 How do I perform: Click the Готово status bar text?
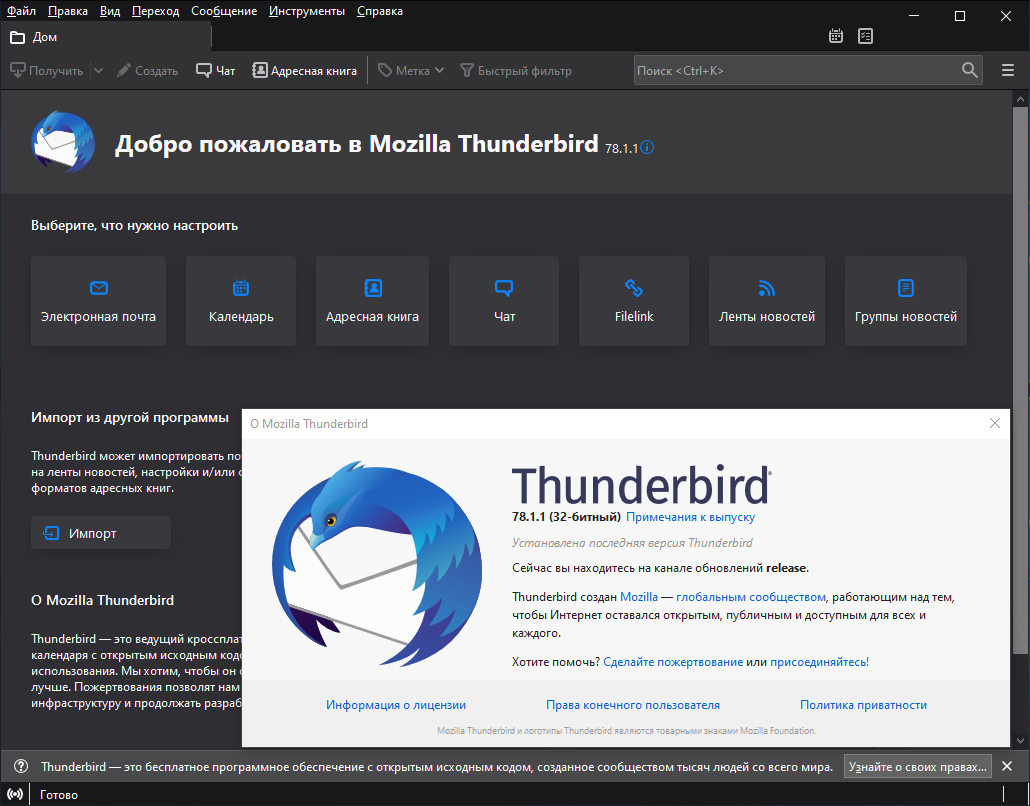[59, 795]
